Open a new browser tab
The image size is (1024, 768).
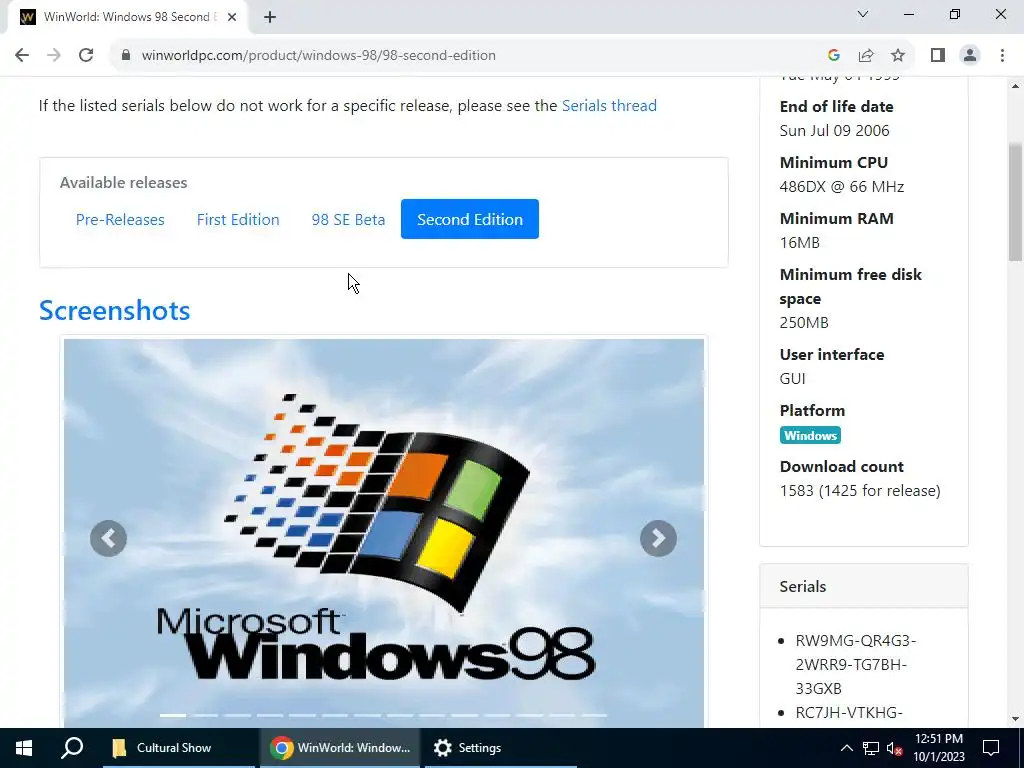coord(270,17)
